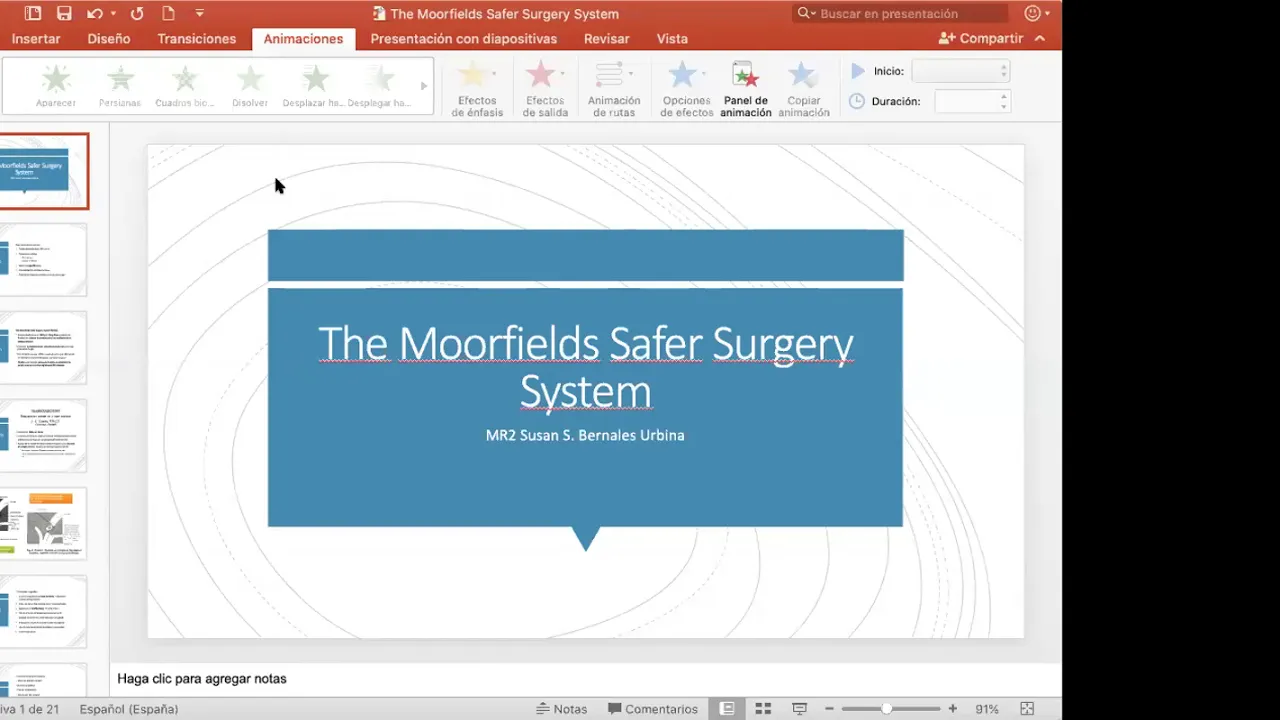Screen dimensions: 1280x720
Task: Open the Insertar ribbon tab
Action: (x=36, y=39)
